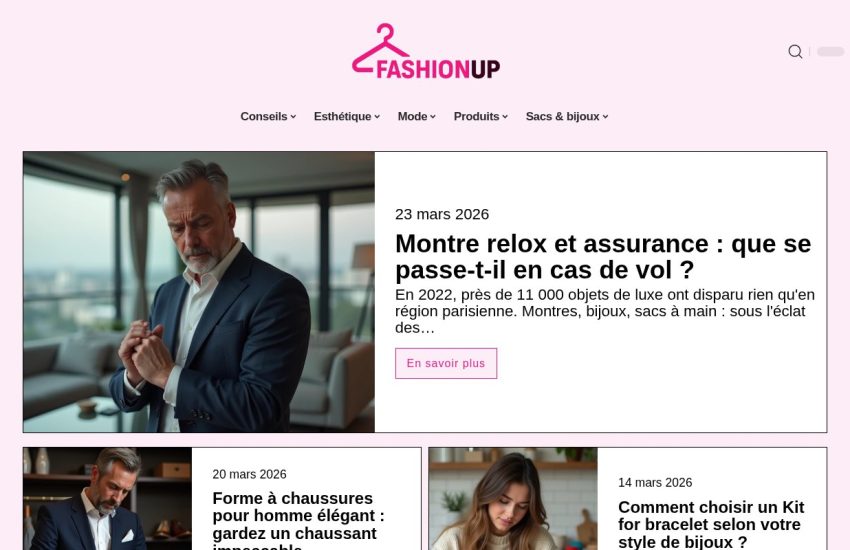Click the man adjusting cuff featured image
Screen dimensions: 850x550
tap(199, 292)
